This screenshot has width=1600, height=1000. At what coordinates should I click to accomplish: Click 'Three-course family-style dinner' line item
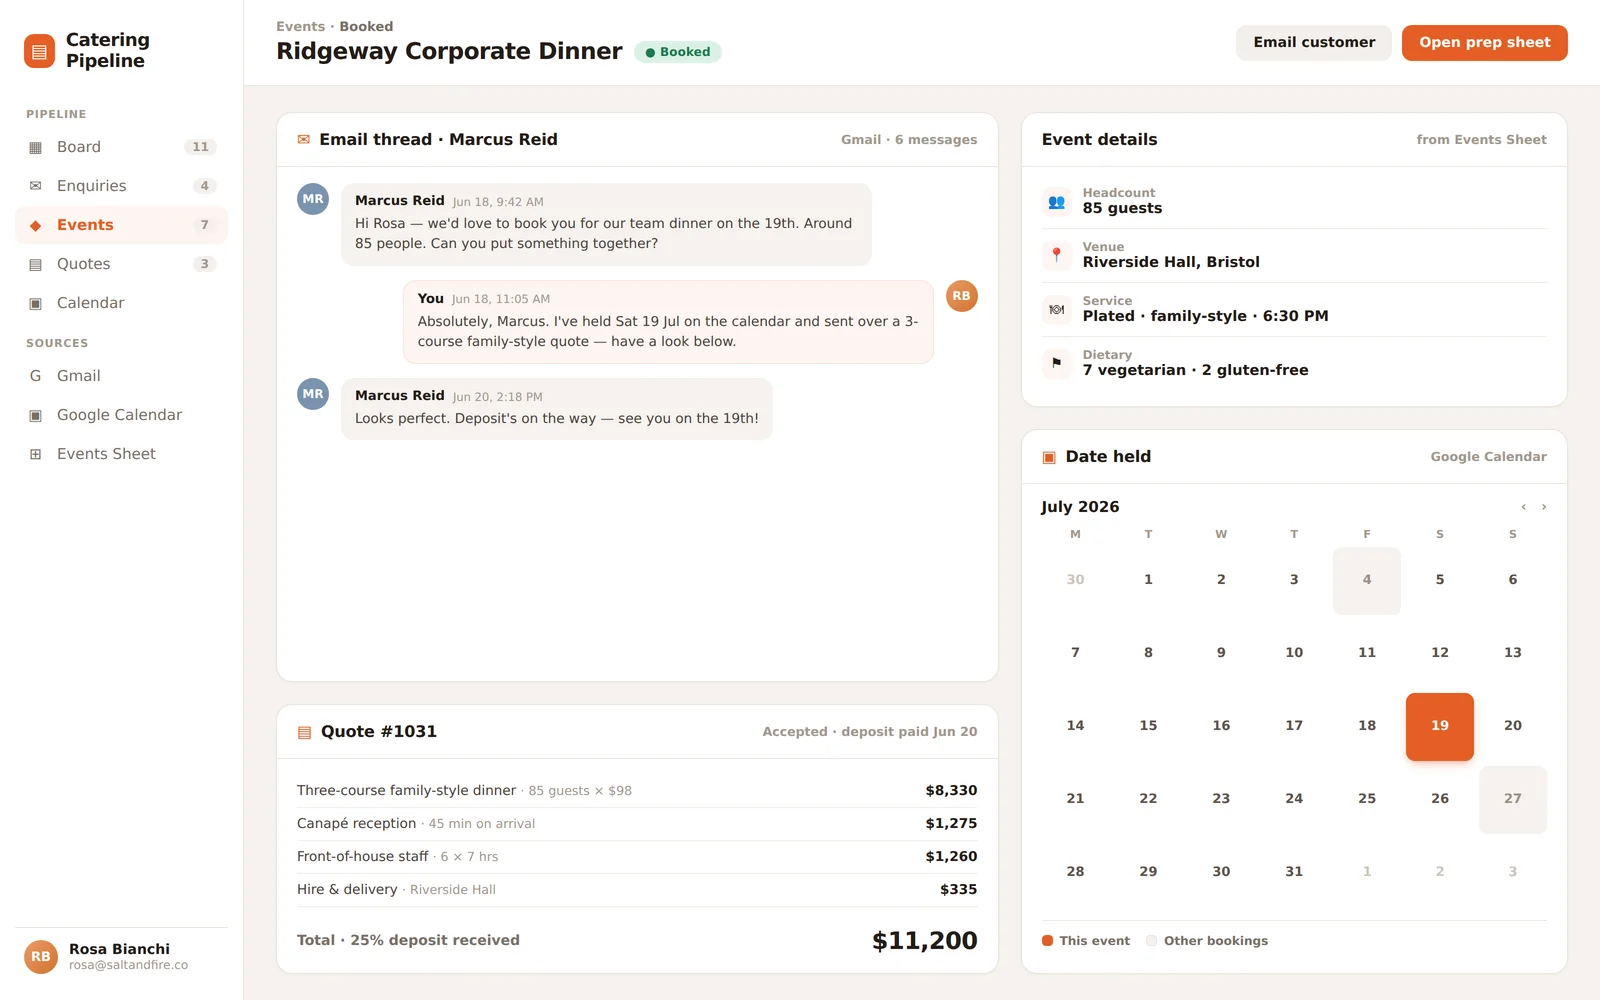pos(637,791)
